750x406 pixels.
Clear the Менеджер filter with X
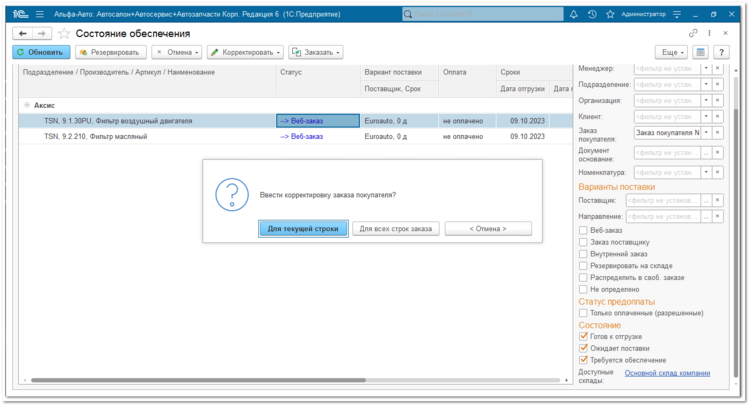[x=717, y=68]
